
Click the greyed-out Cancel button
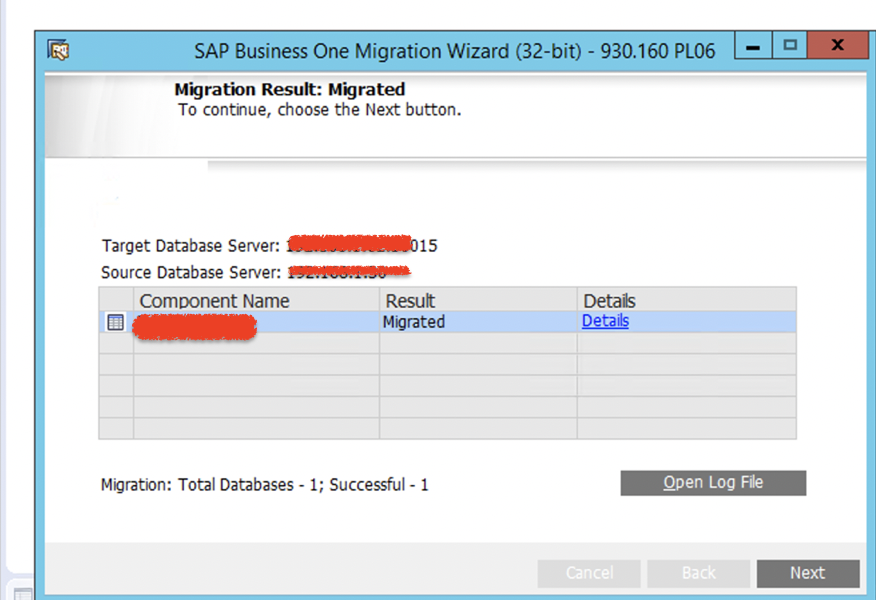point(589,573)
